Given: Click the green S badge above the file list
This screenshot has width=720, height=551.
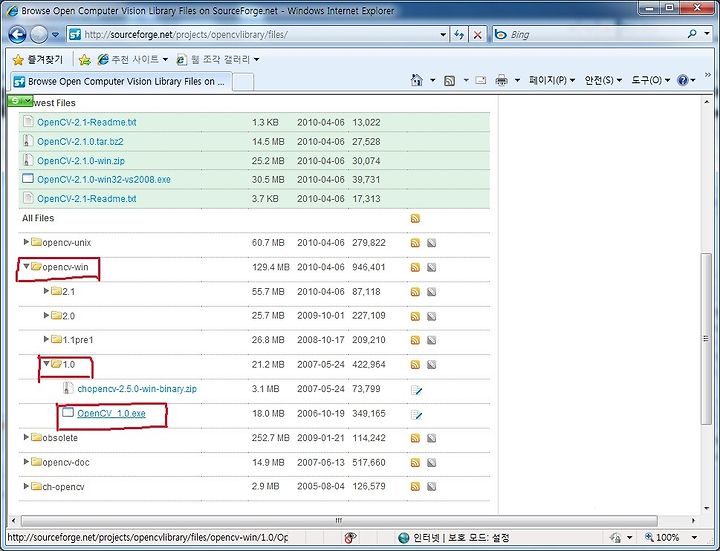Looking at the screenshot, I should pos(20,101).
